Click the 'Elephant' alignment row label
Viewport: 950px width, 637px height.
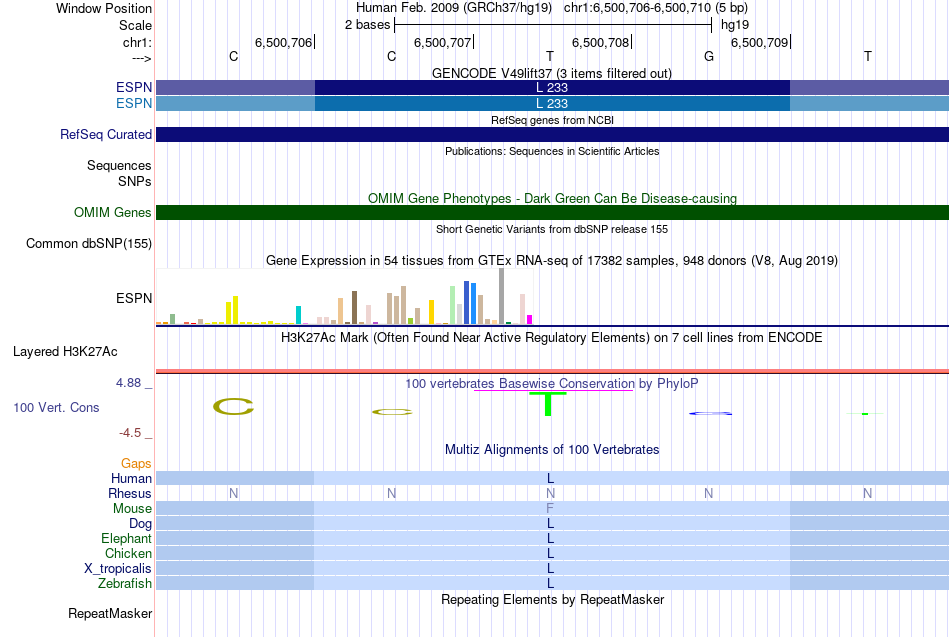126,538
